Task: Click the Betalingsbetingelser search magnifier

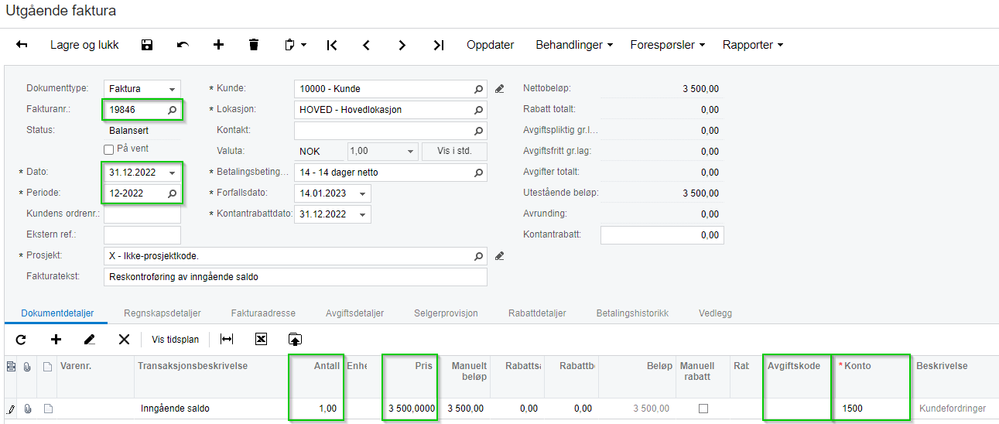Action: click(478, 172)
